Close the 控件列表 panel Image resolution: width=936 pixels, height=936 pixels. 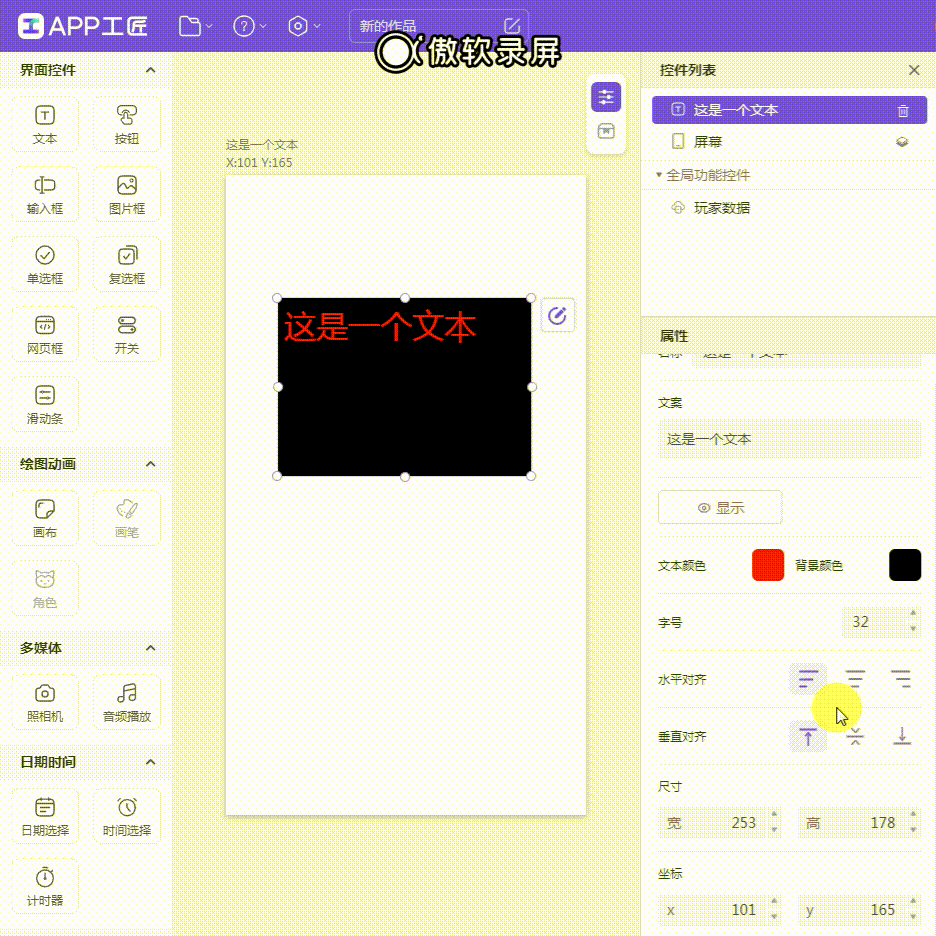tap(913, 70)
